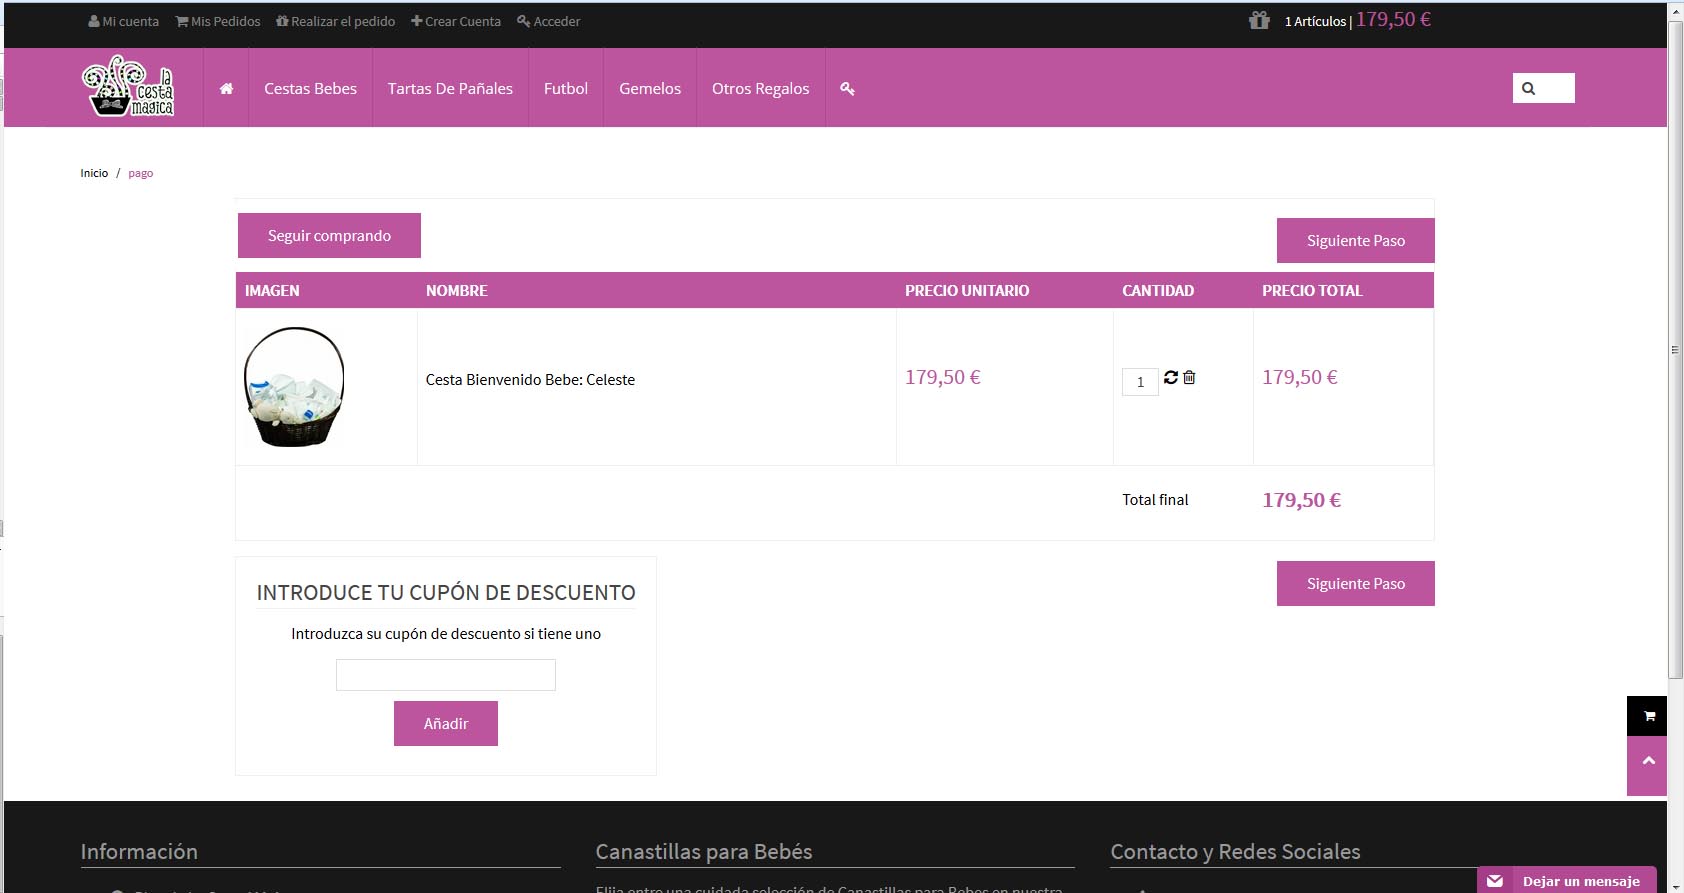Open Tartas De Pañales menu
The height and width of the screenshot is (893, 1684).
pyautogui.click(x=450, y=89)
